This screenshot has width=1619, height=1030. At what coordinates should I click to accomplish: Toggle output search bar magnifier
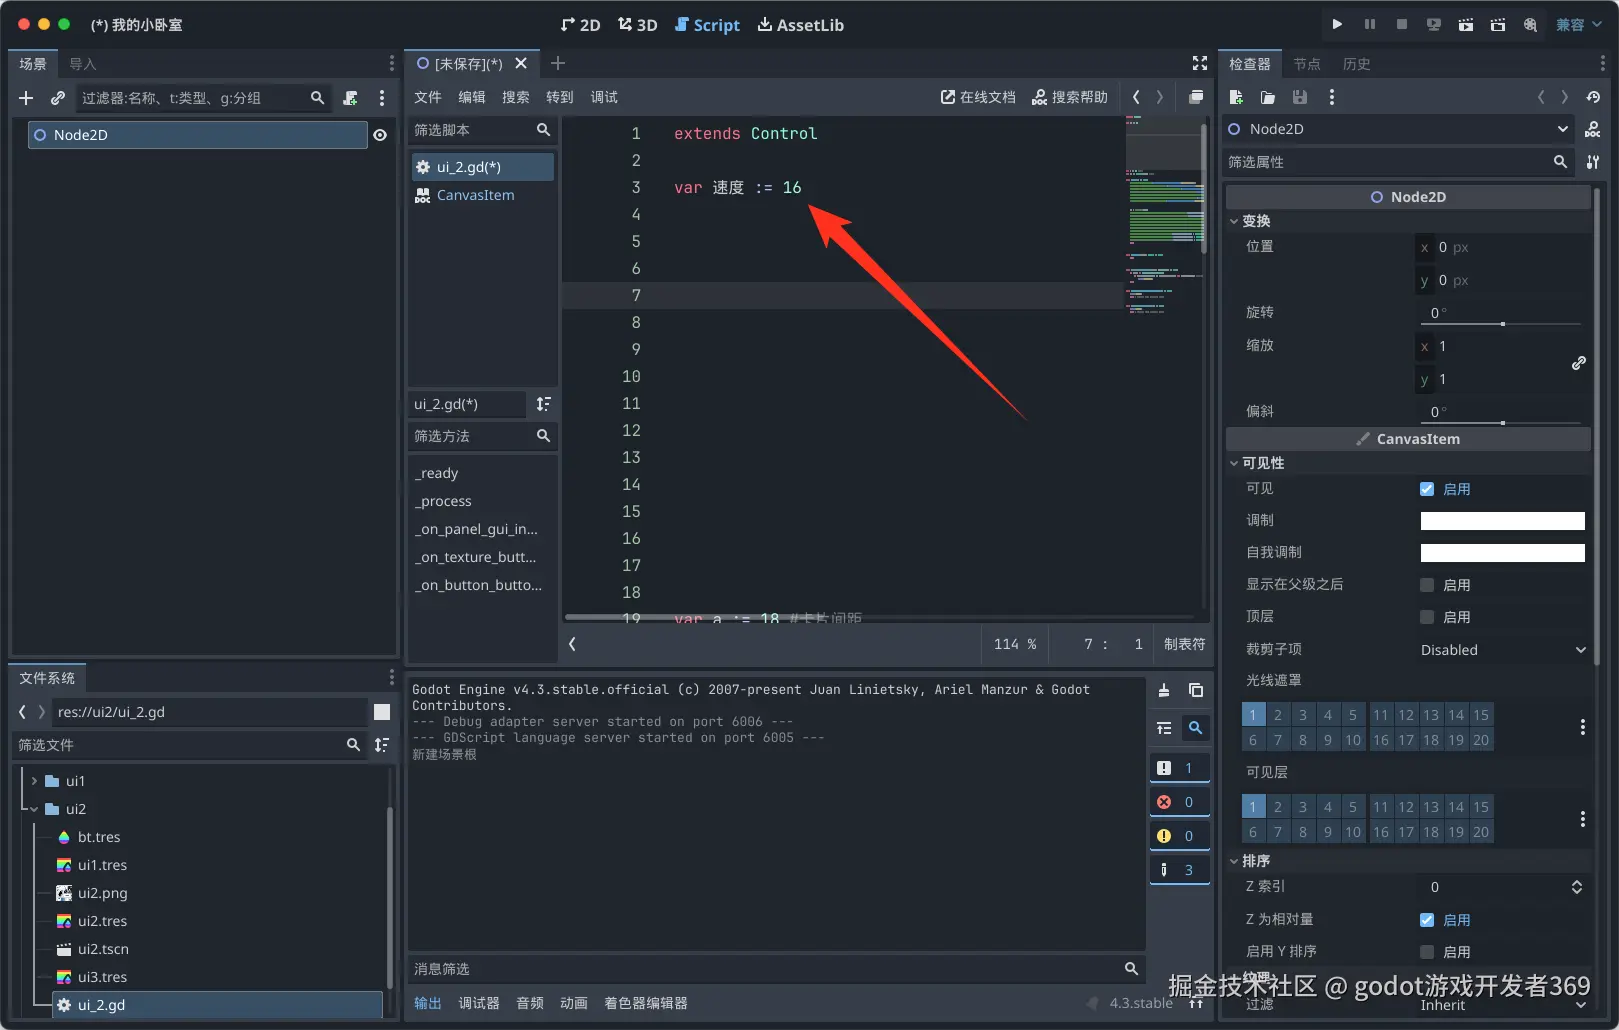pyautogui.click(x=1195, y=728)
